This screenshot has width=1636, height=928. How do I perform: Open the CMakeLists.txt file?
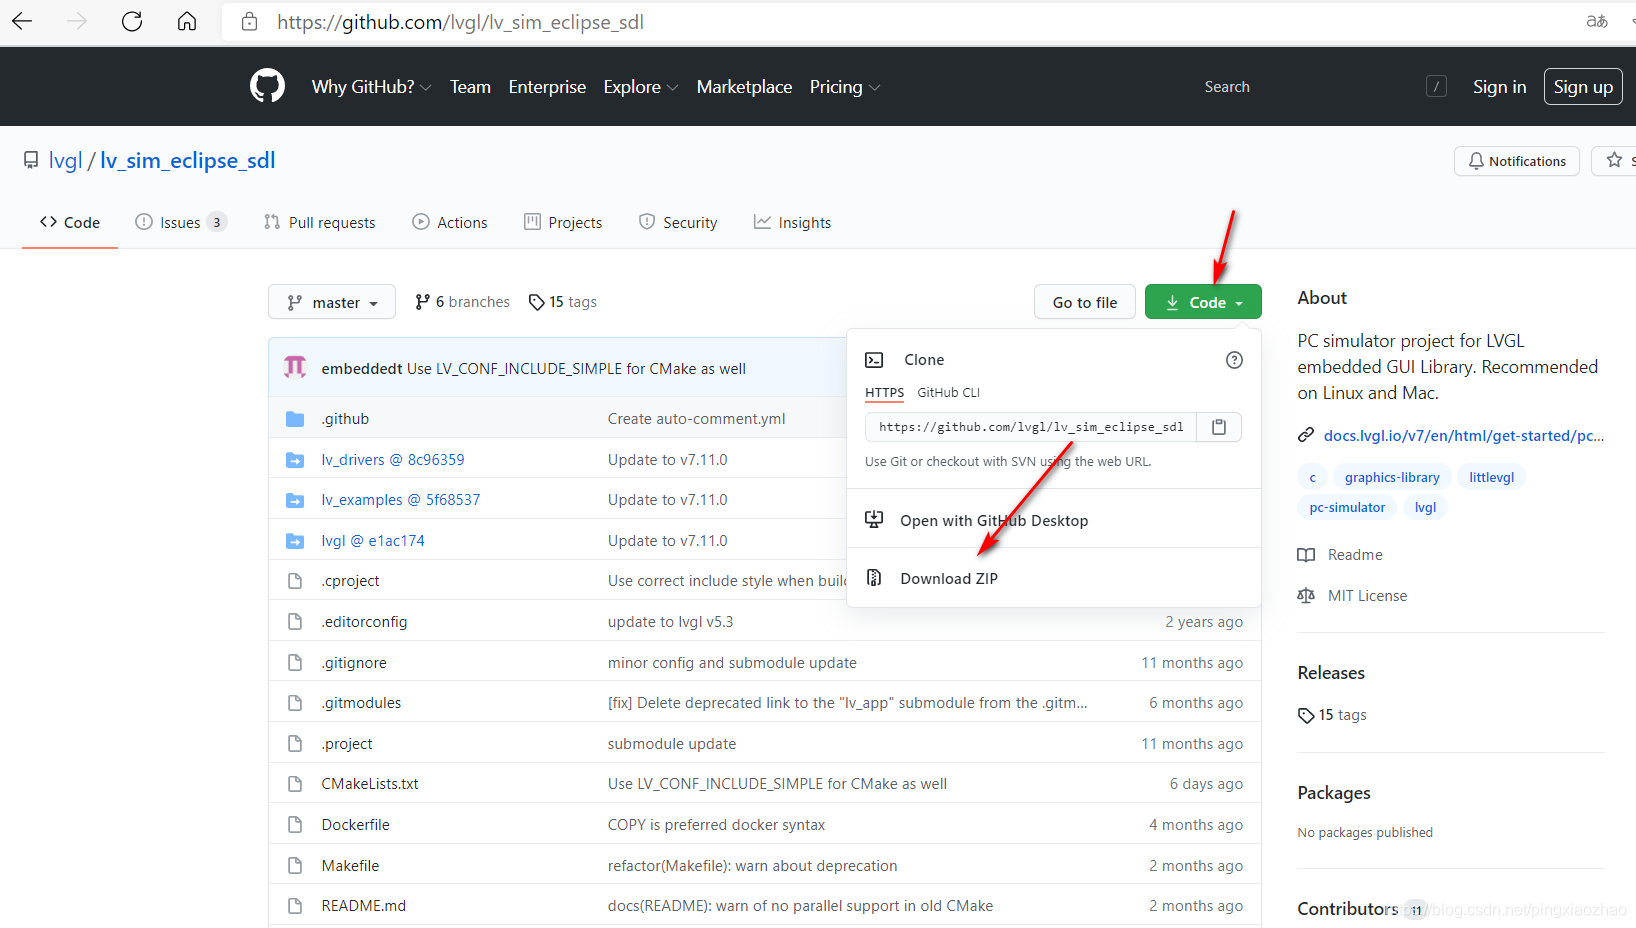370,784
